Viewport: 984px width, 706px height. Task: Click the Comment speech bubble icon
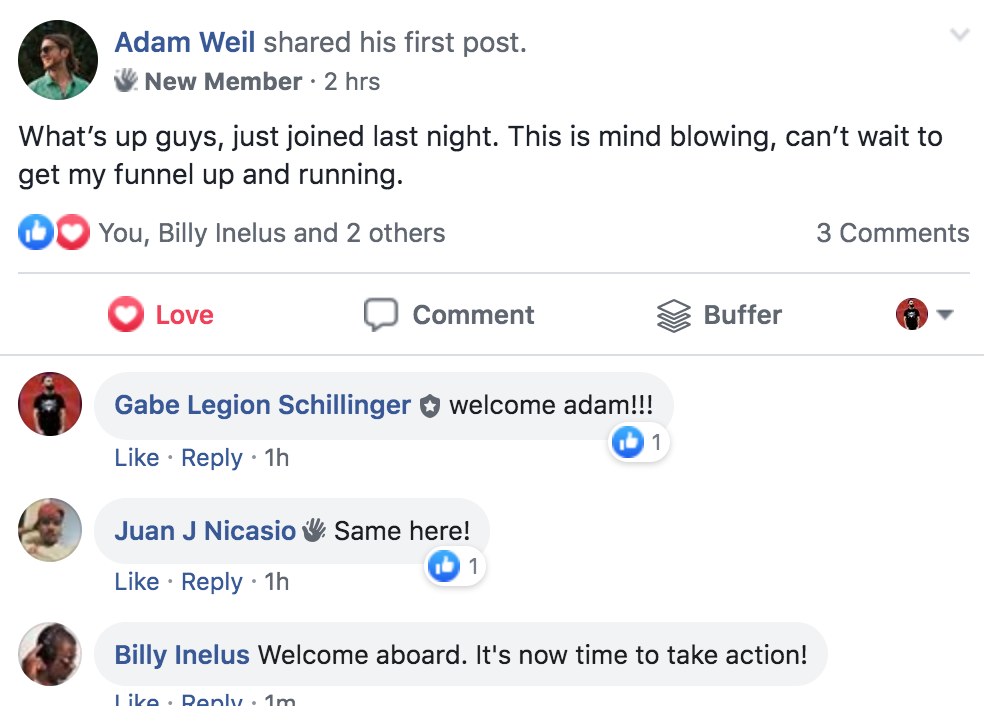[381, 314]
